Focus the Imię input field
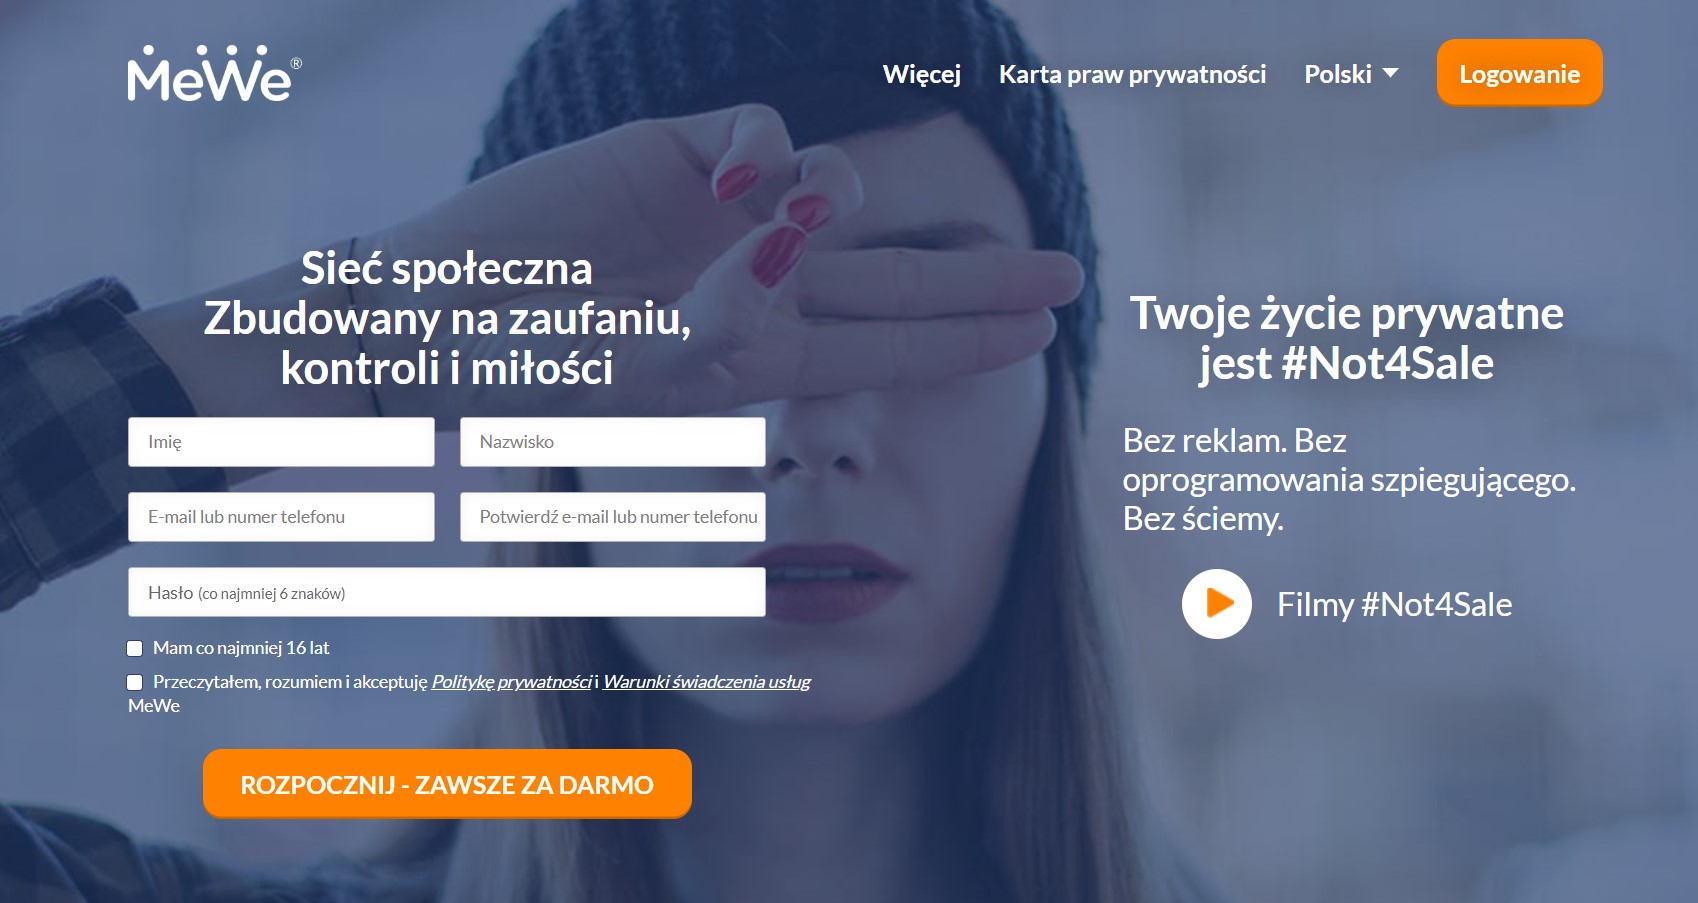1698x903 pixels. coord(281,442)
